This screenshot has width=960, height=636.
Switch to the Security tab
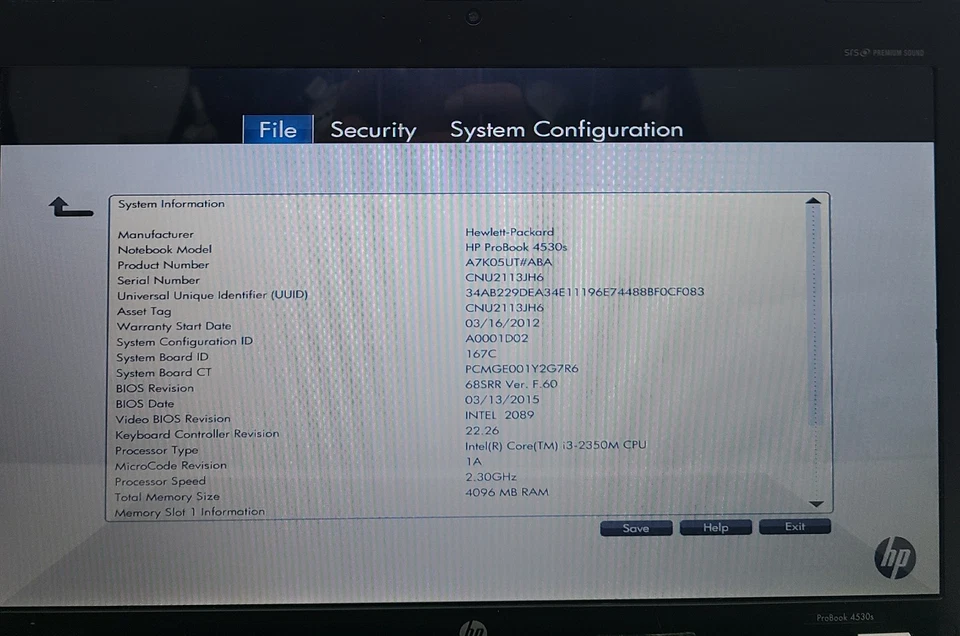(x=372, y=129)
